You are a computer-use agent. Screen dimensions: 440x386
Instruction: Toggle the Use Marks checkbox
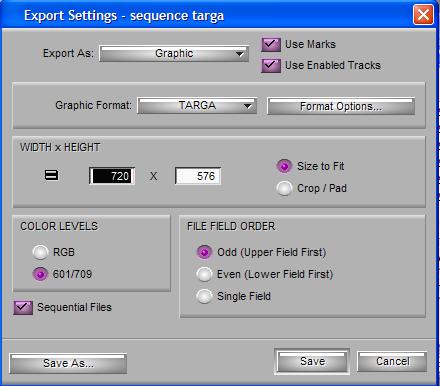click(x=271, y=44)
